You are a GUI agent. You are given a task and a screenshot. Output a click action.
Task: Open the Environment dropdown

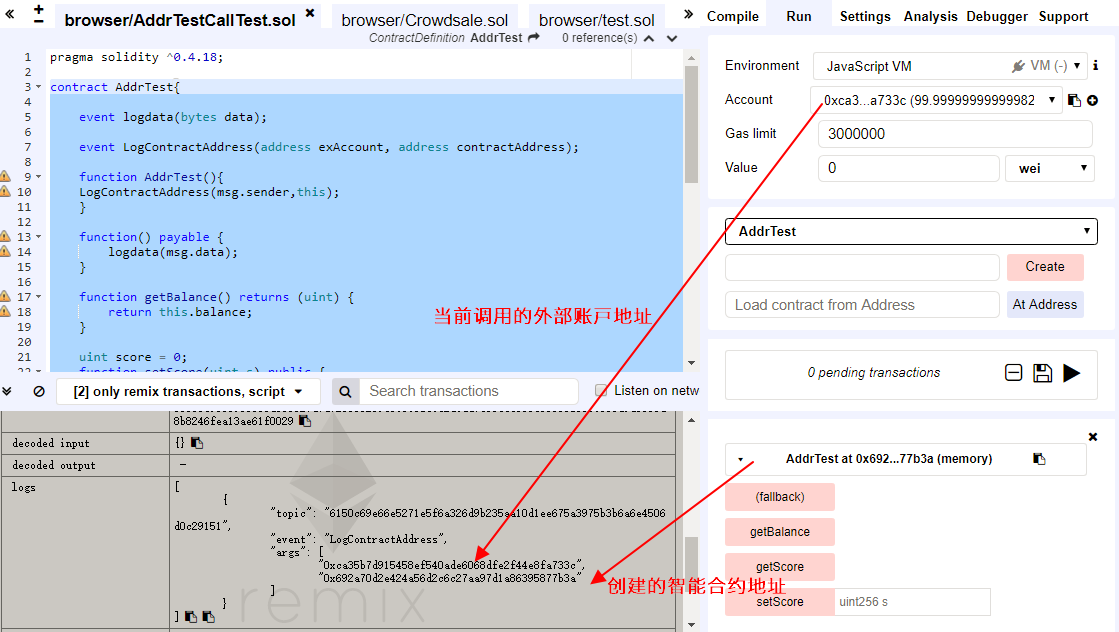(x=950, y=66)
